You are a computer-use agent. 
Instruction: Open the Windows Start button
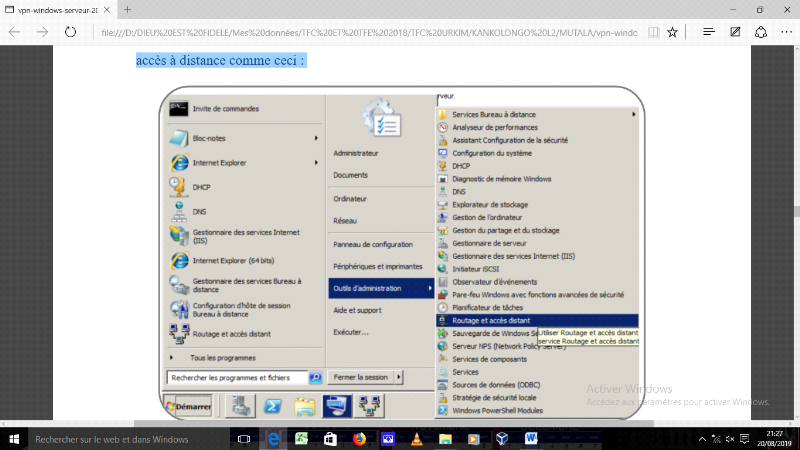click(x=14, y=439)
